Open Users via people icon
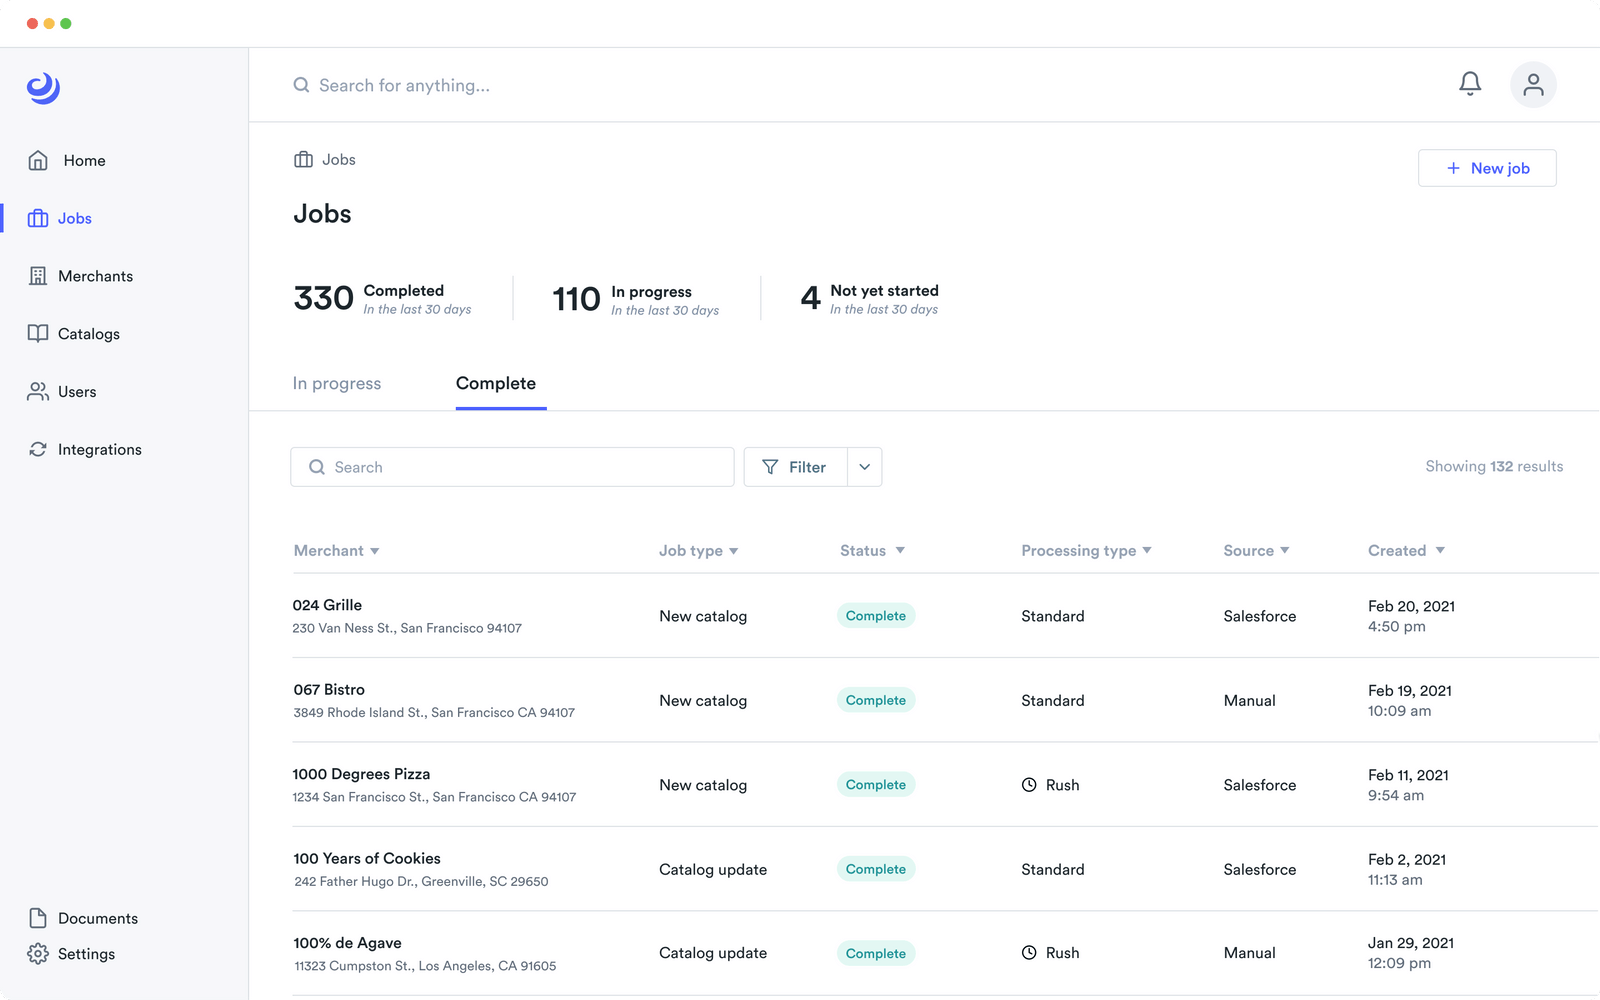The image size is (1600, 1000). point(38,392)
